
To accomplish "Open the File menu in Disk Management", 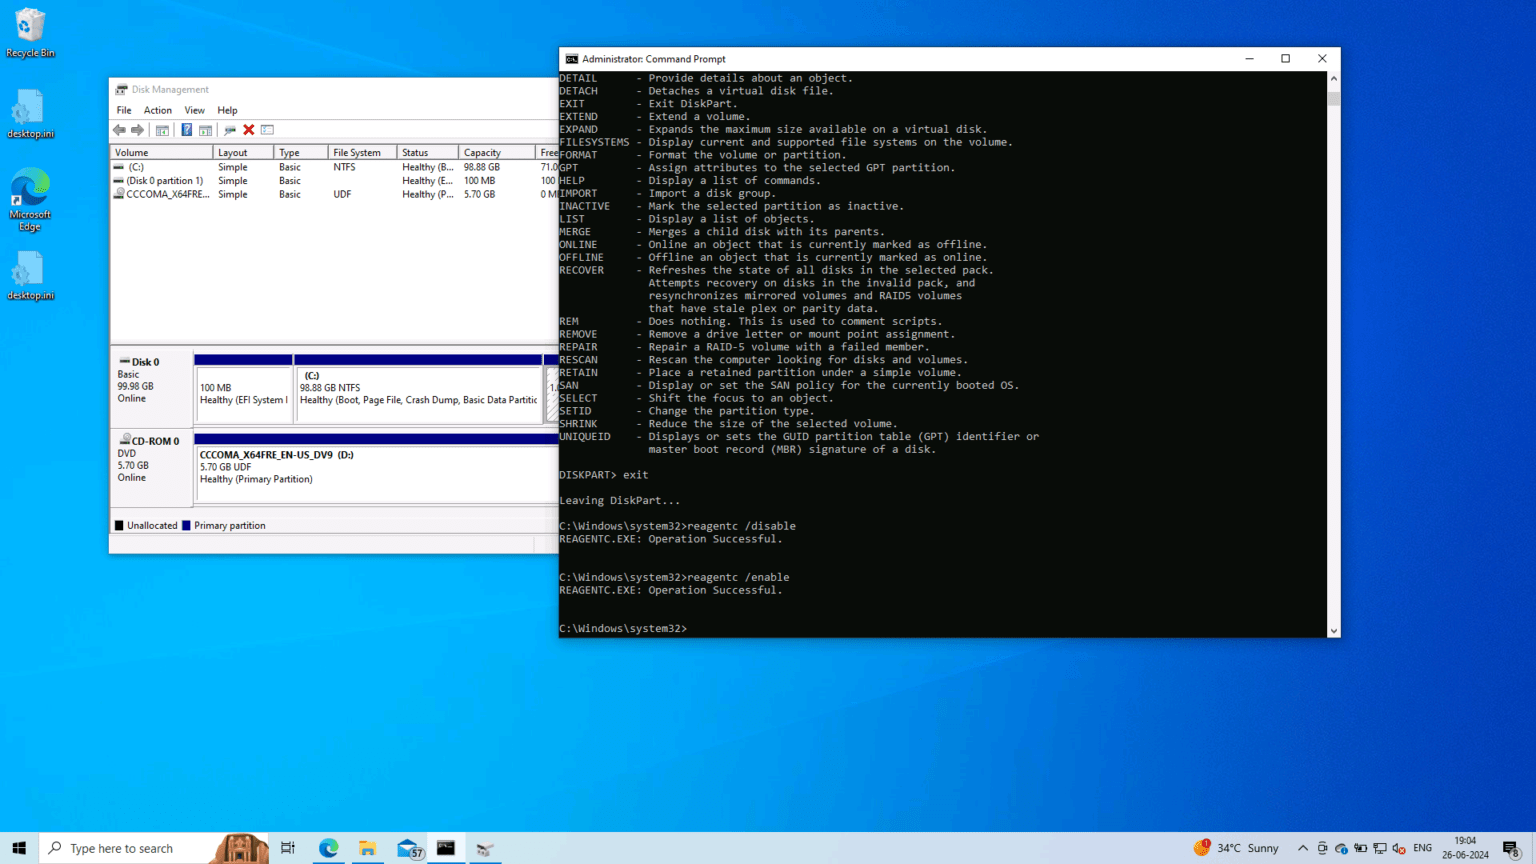I will [124, 110].
